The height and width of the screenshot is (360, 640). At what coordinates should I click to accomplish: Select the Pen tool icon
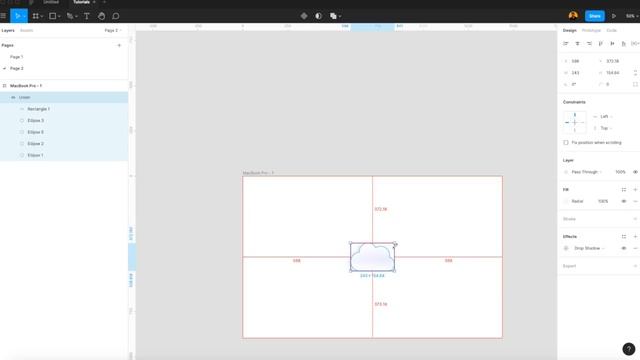[70, 16]
